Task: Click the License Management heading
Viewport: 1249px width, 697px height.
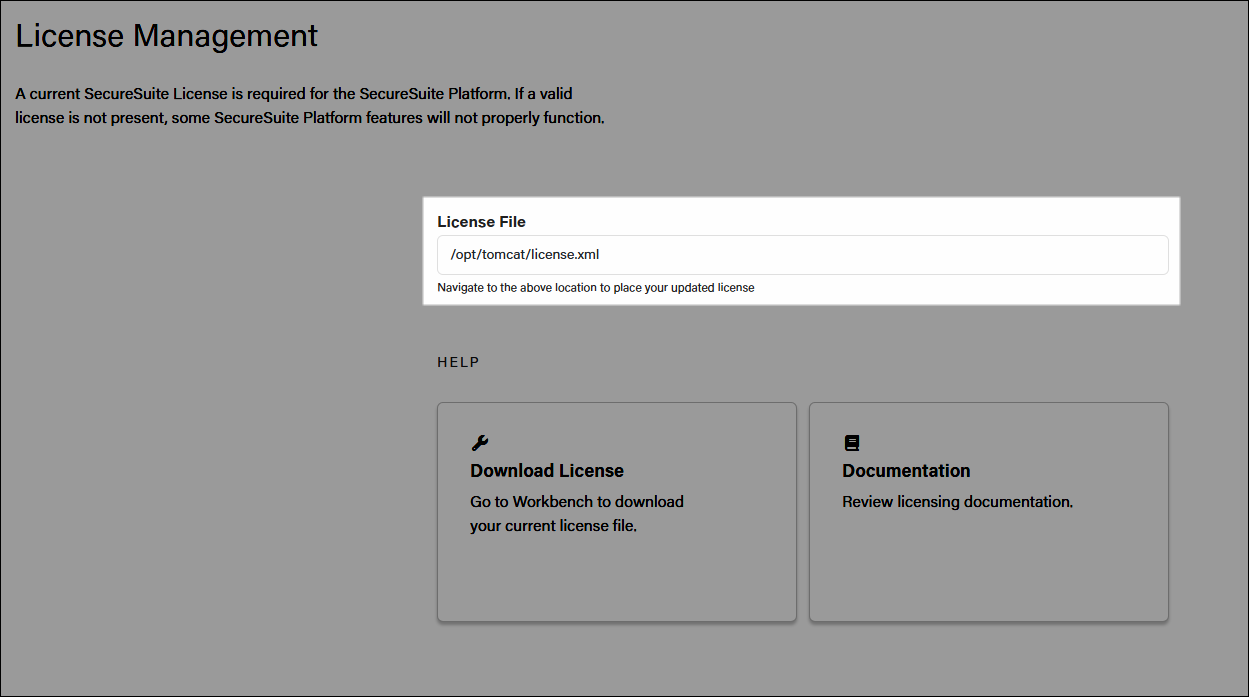Action: coord(167,36)
